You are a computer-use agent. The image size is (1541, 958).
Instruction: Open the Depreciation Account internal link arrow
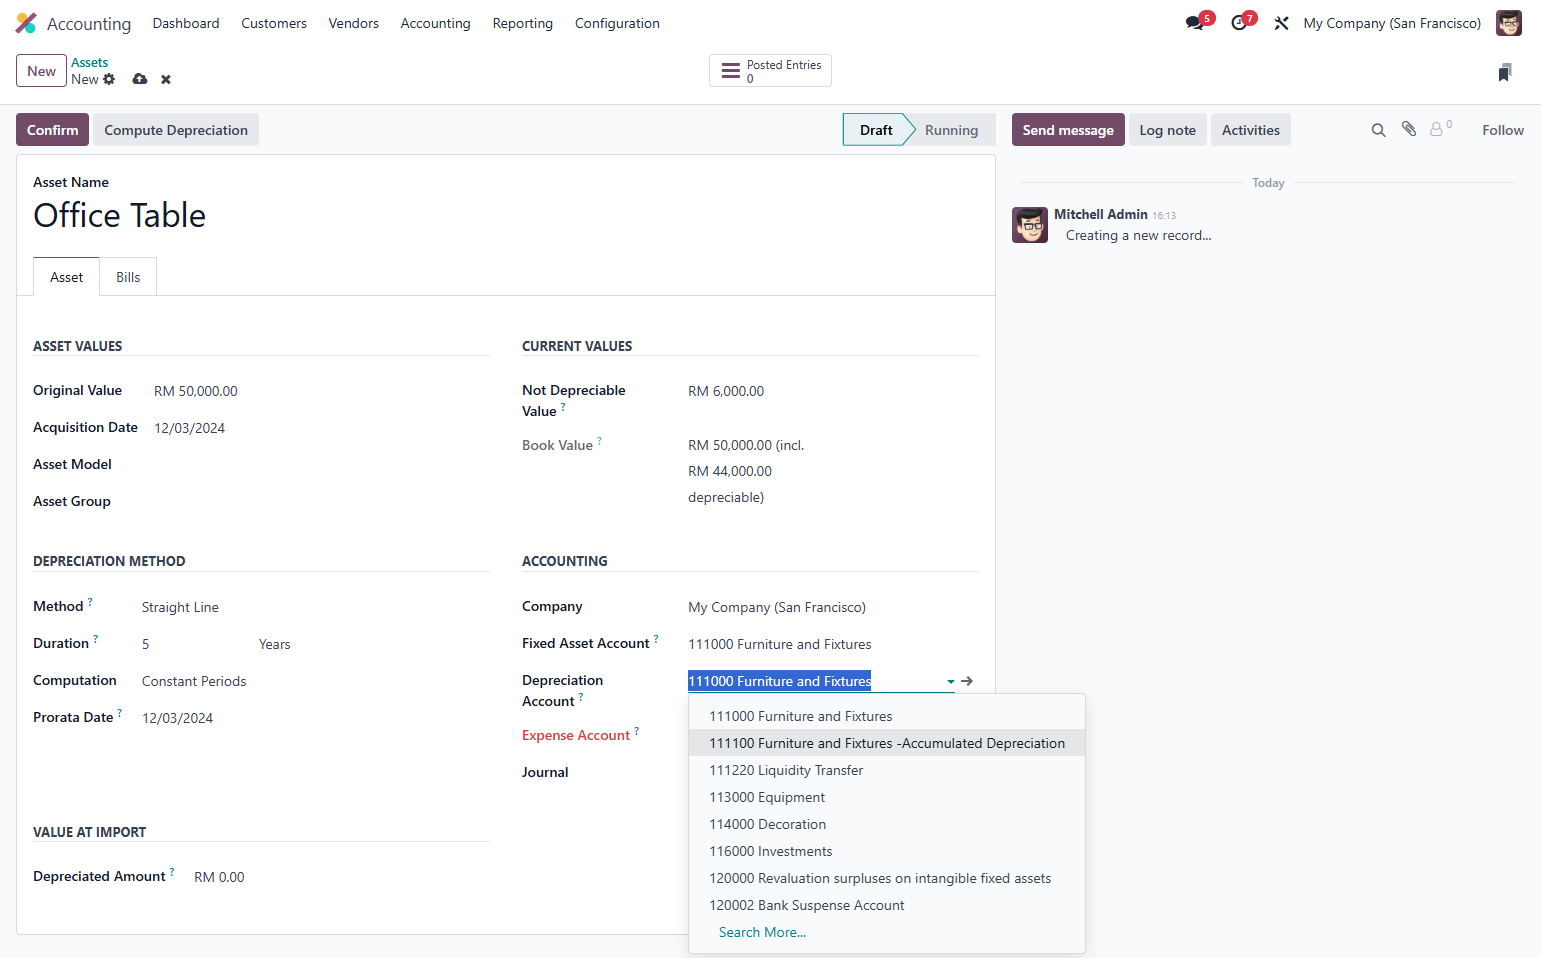(x=967, y=681)
